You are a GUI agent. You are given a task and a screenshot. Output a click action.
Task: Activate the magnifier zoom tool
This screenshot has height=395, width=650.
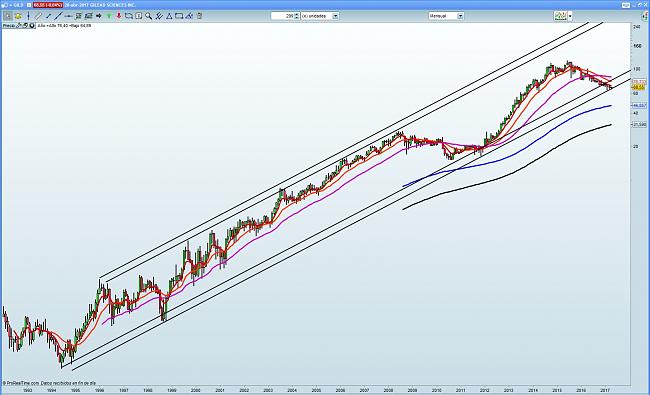148,16
